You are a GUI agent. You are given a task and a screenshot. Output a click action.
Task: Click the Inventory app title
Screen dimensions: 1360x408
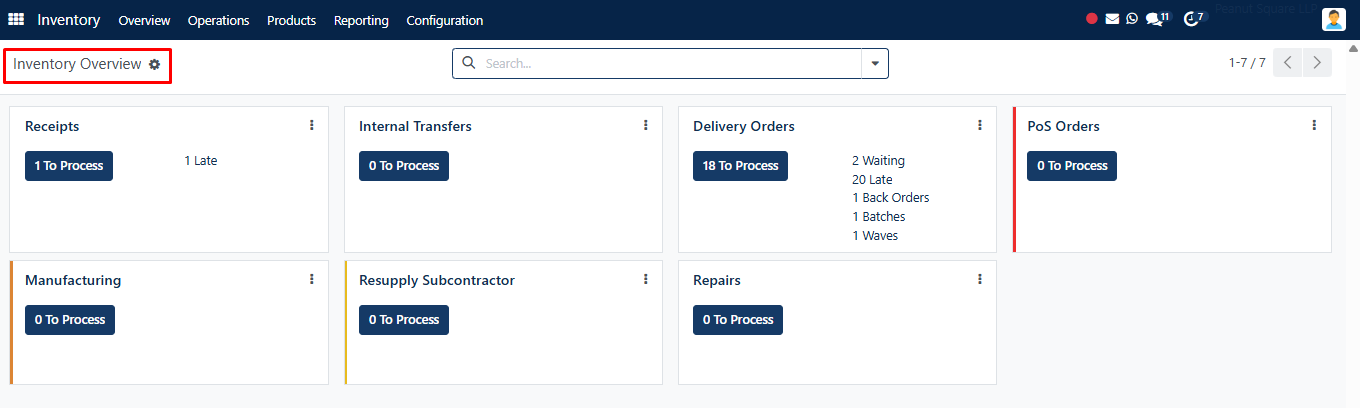(x=69, y=20)
